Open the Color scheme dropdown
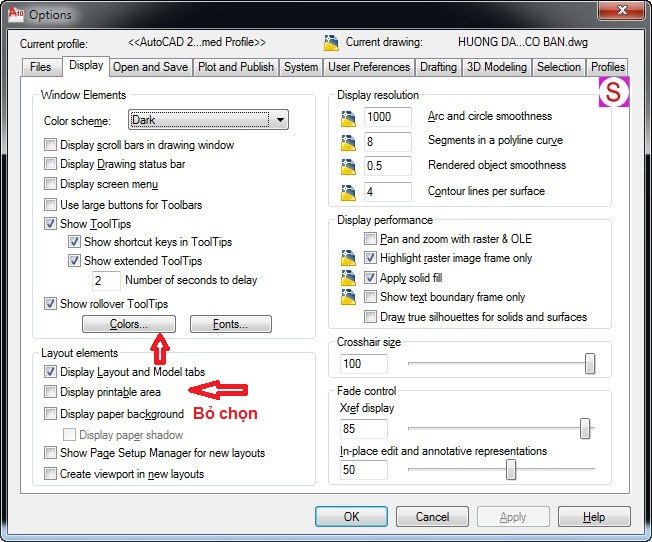Image resolution: width=652 pixels, height=542 pixels. [208, 120]
